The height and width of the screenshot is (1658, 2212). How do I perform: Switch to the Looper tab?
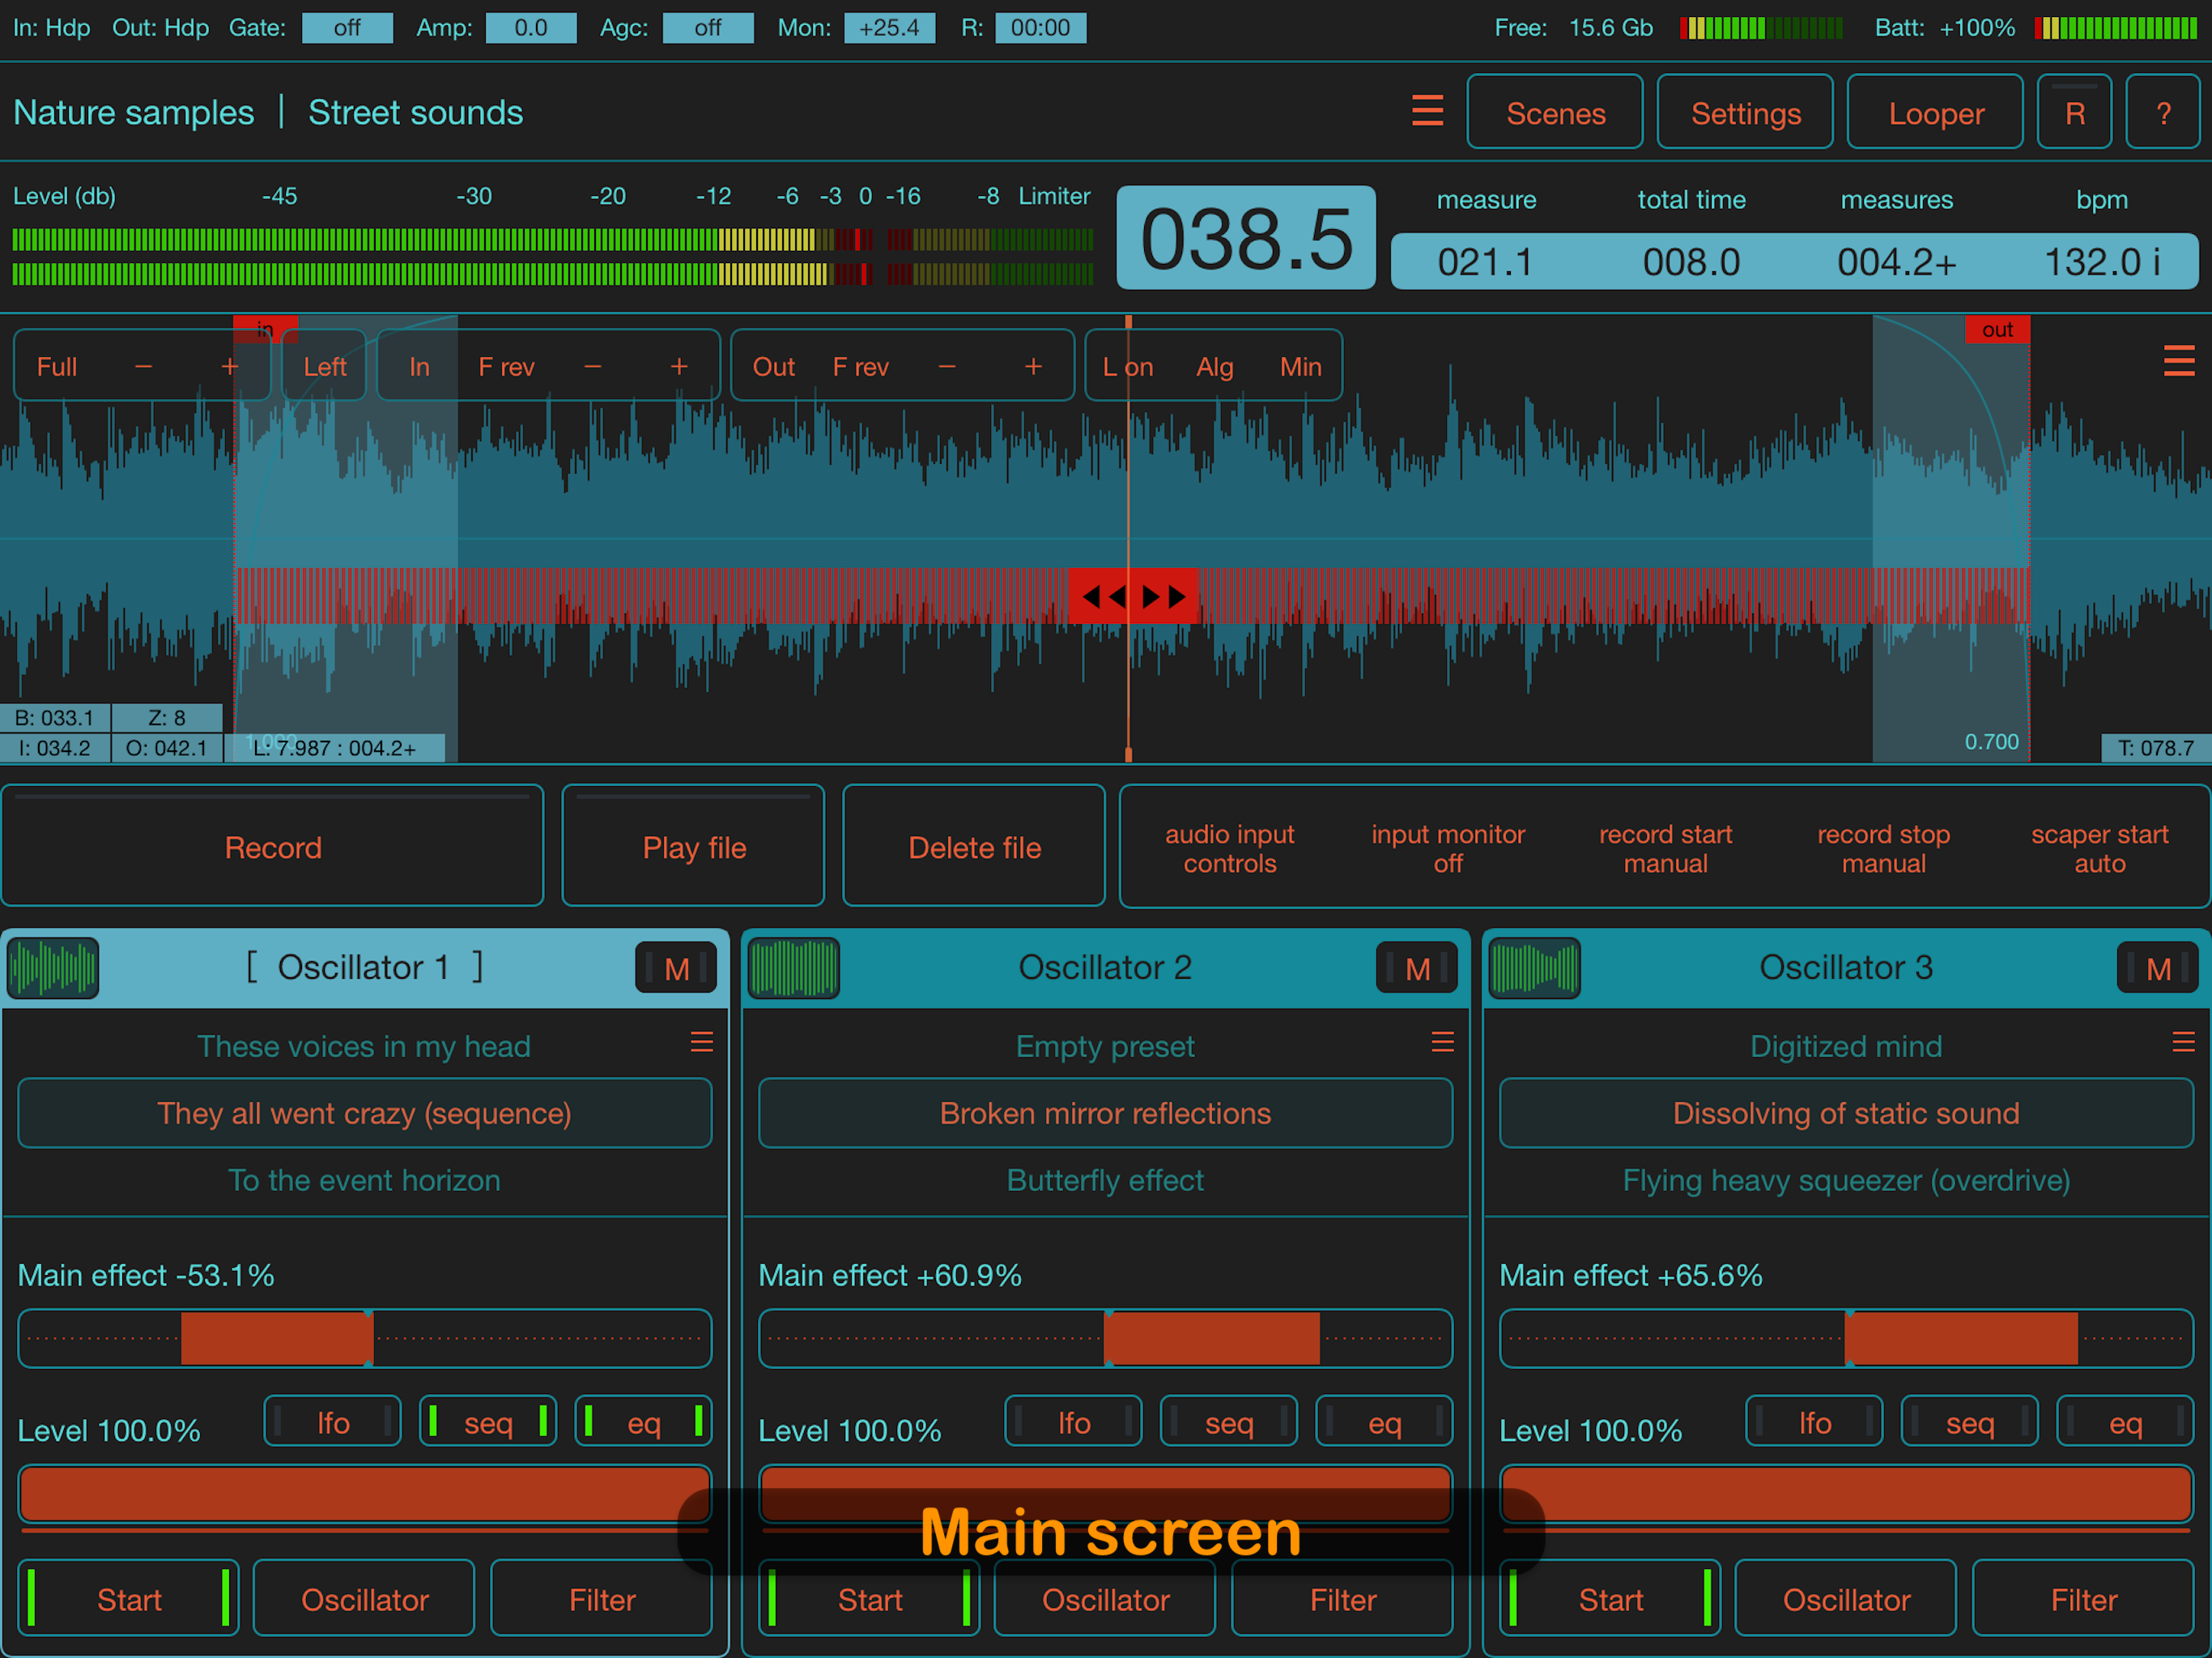tap(1935, 113)
